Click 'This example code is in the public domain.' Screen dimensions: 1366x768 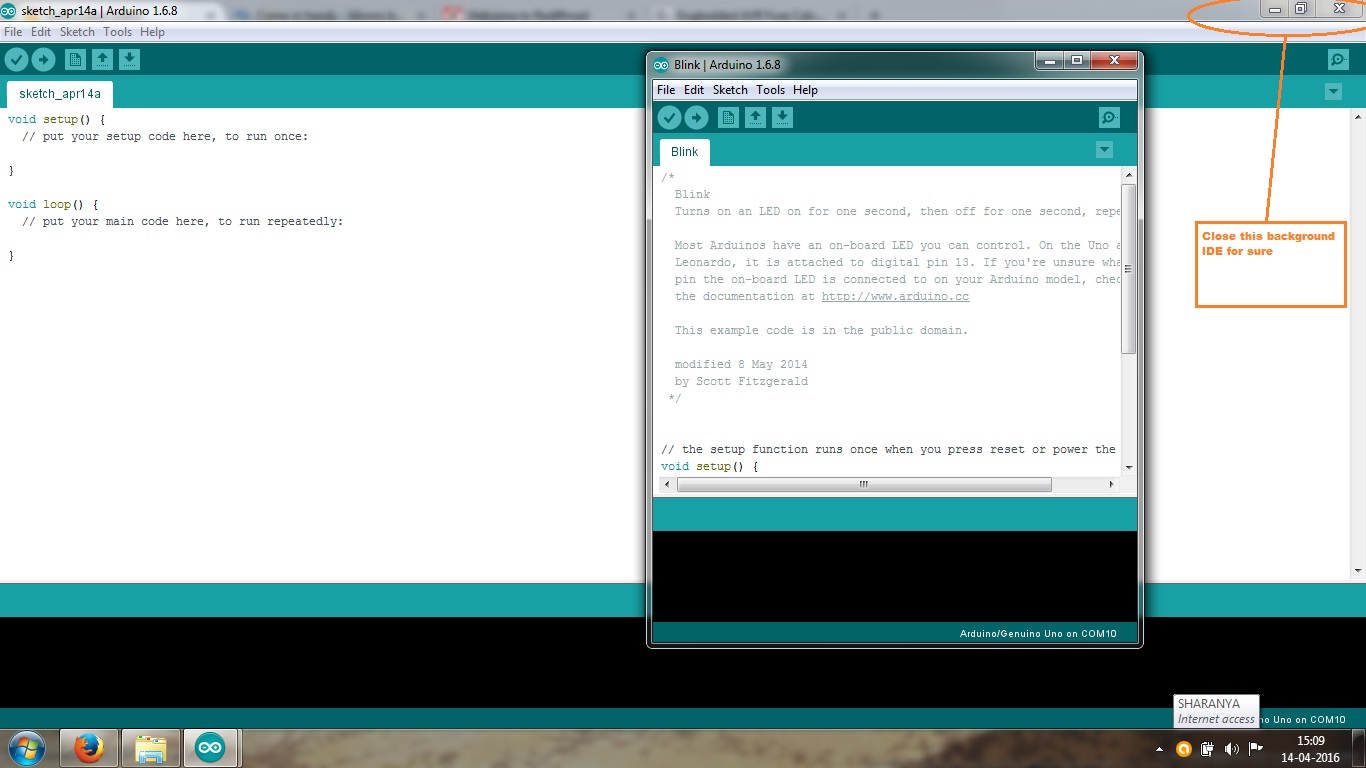point(821,330)
